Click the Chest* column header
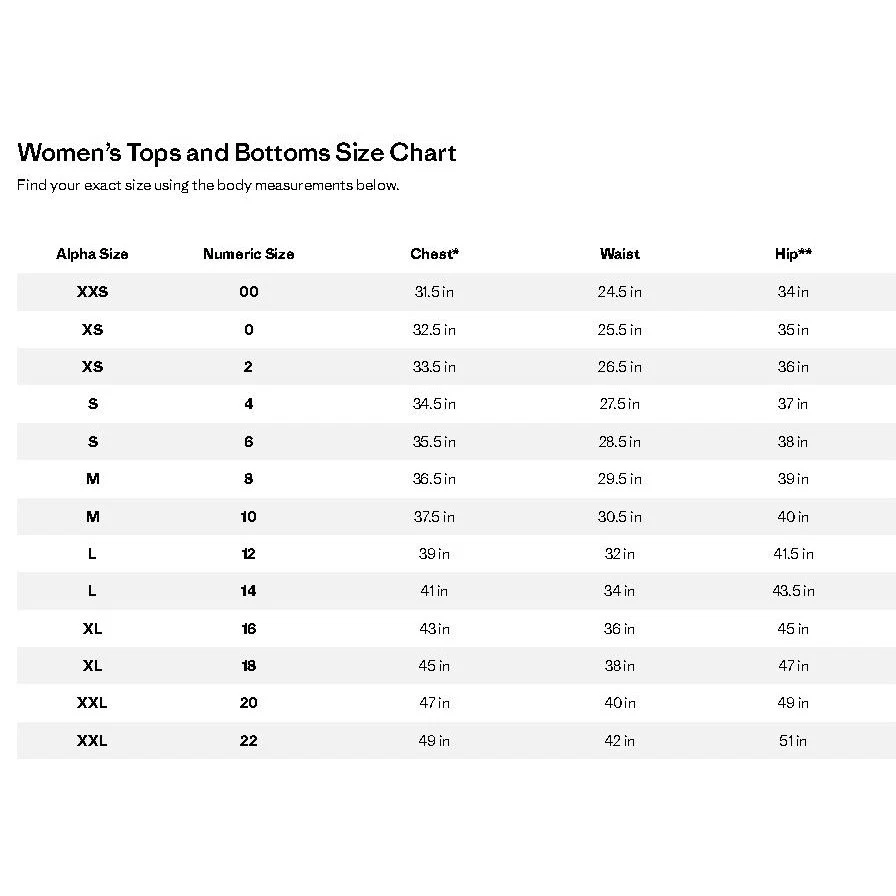The image size is (896, 896). [x=434, y=254]
